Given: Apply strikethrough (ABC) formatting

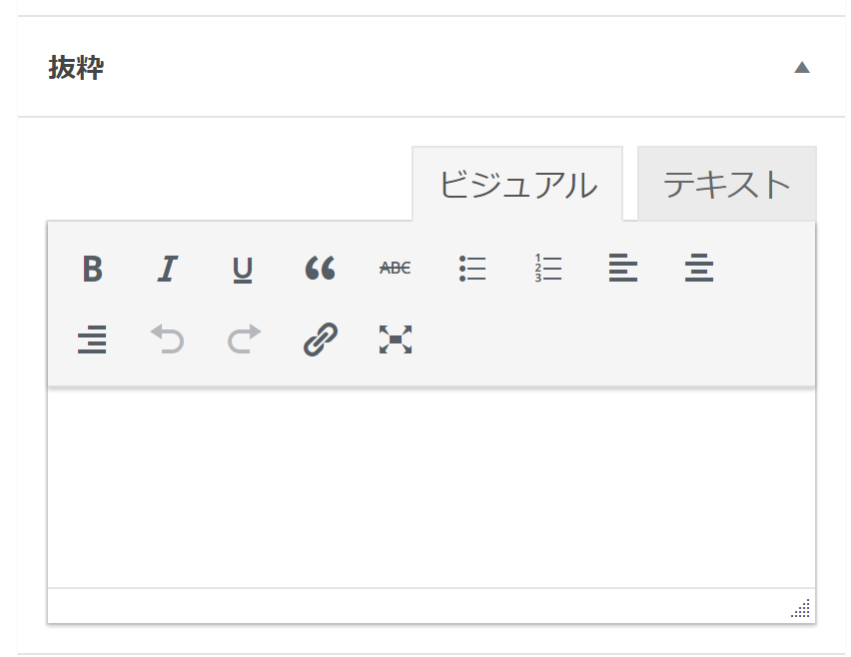Looking at the screenshot, I should coord(395,269).
